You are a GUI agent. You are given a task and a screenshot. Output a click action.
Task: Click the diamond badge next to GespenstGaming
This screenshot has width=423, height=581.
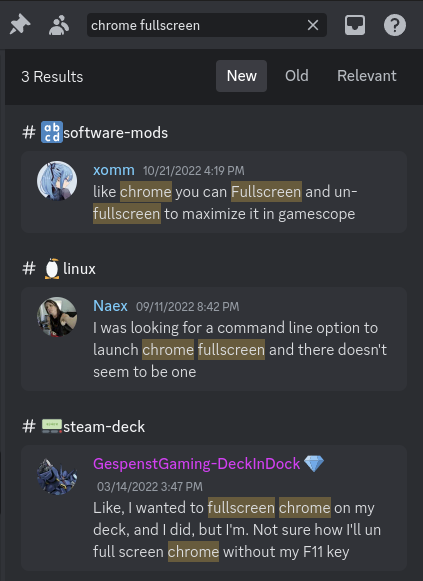(314, 464)
